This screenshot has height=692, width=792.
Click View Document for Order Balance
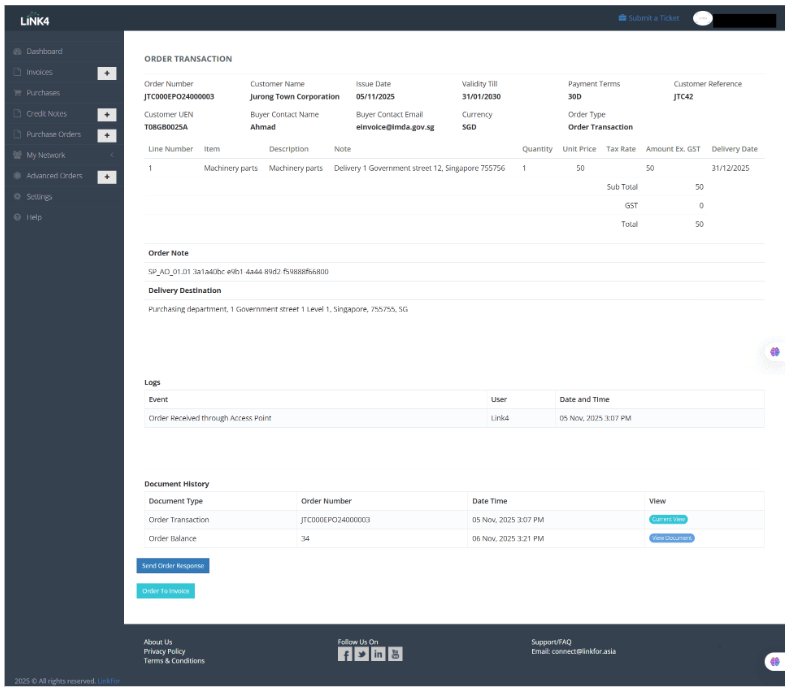click(671, 538)
